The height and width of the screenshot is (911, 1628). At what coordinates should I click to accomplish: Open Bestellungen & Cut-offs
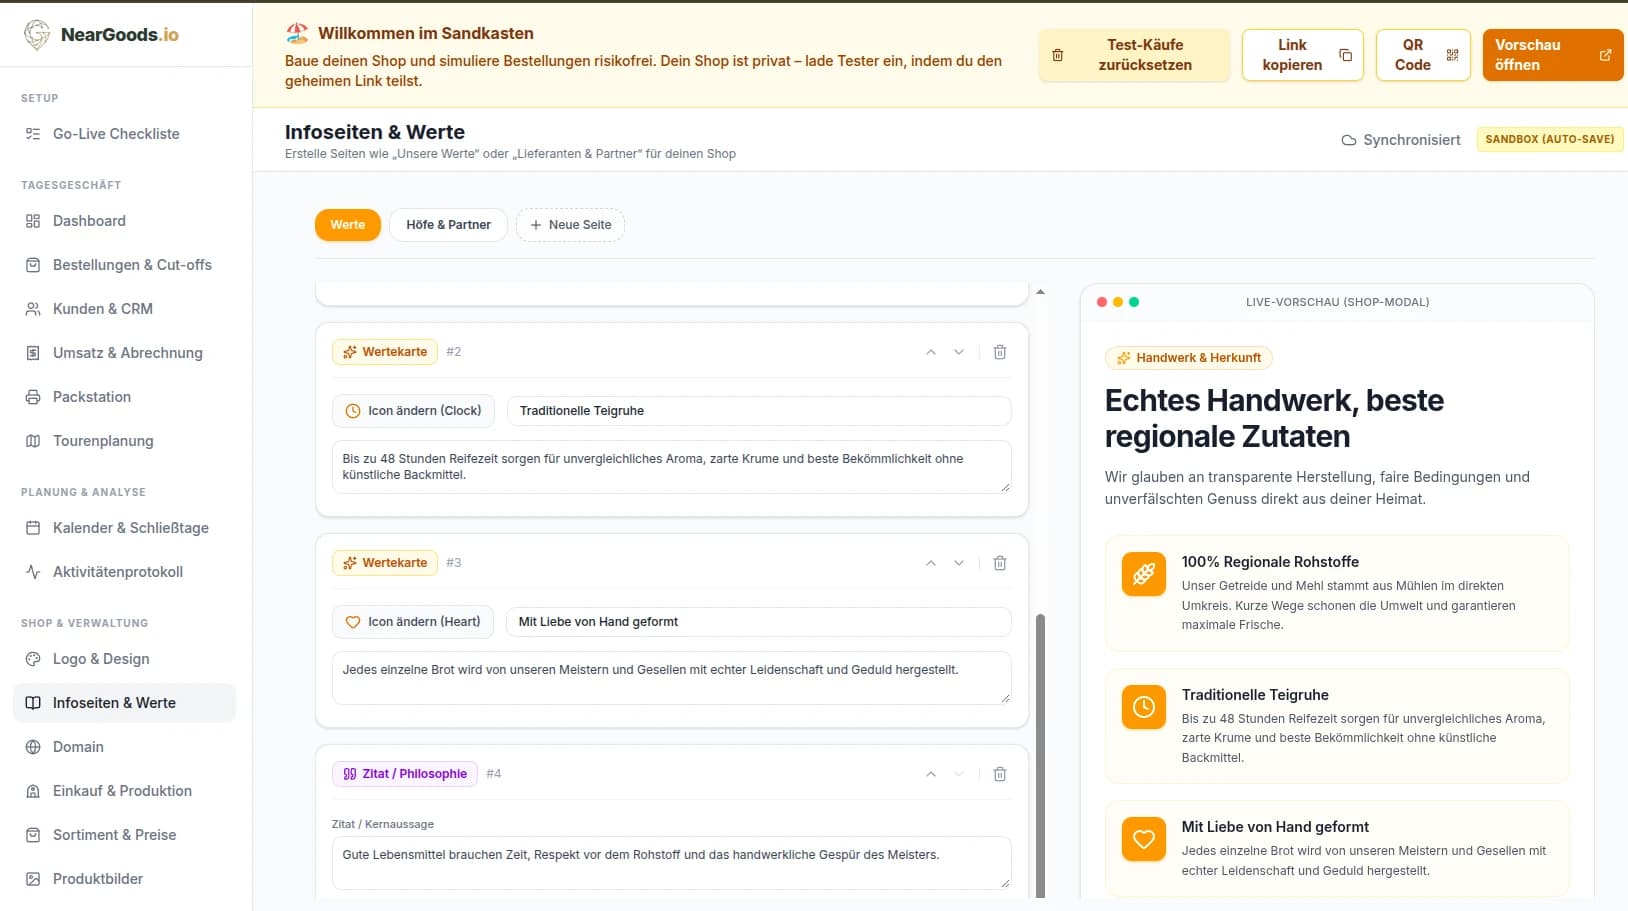pyautogui.click(x=125, y=265)
